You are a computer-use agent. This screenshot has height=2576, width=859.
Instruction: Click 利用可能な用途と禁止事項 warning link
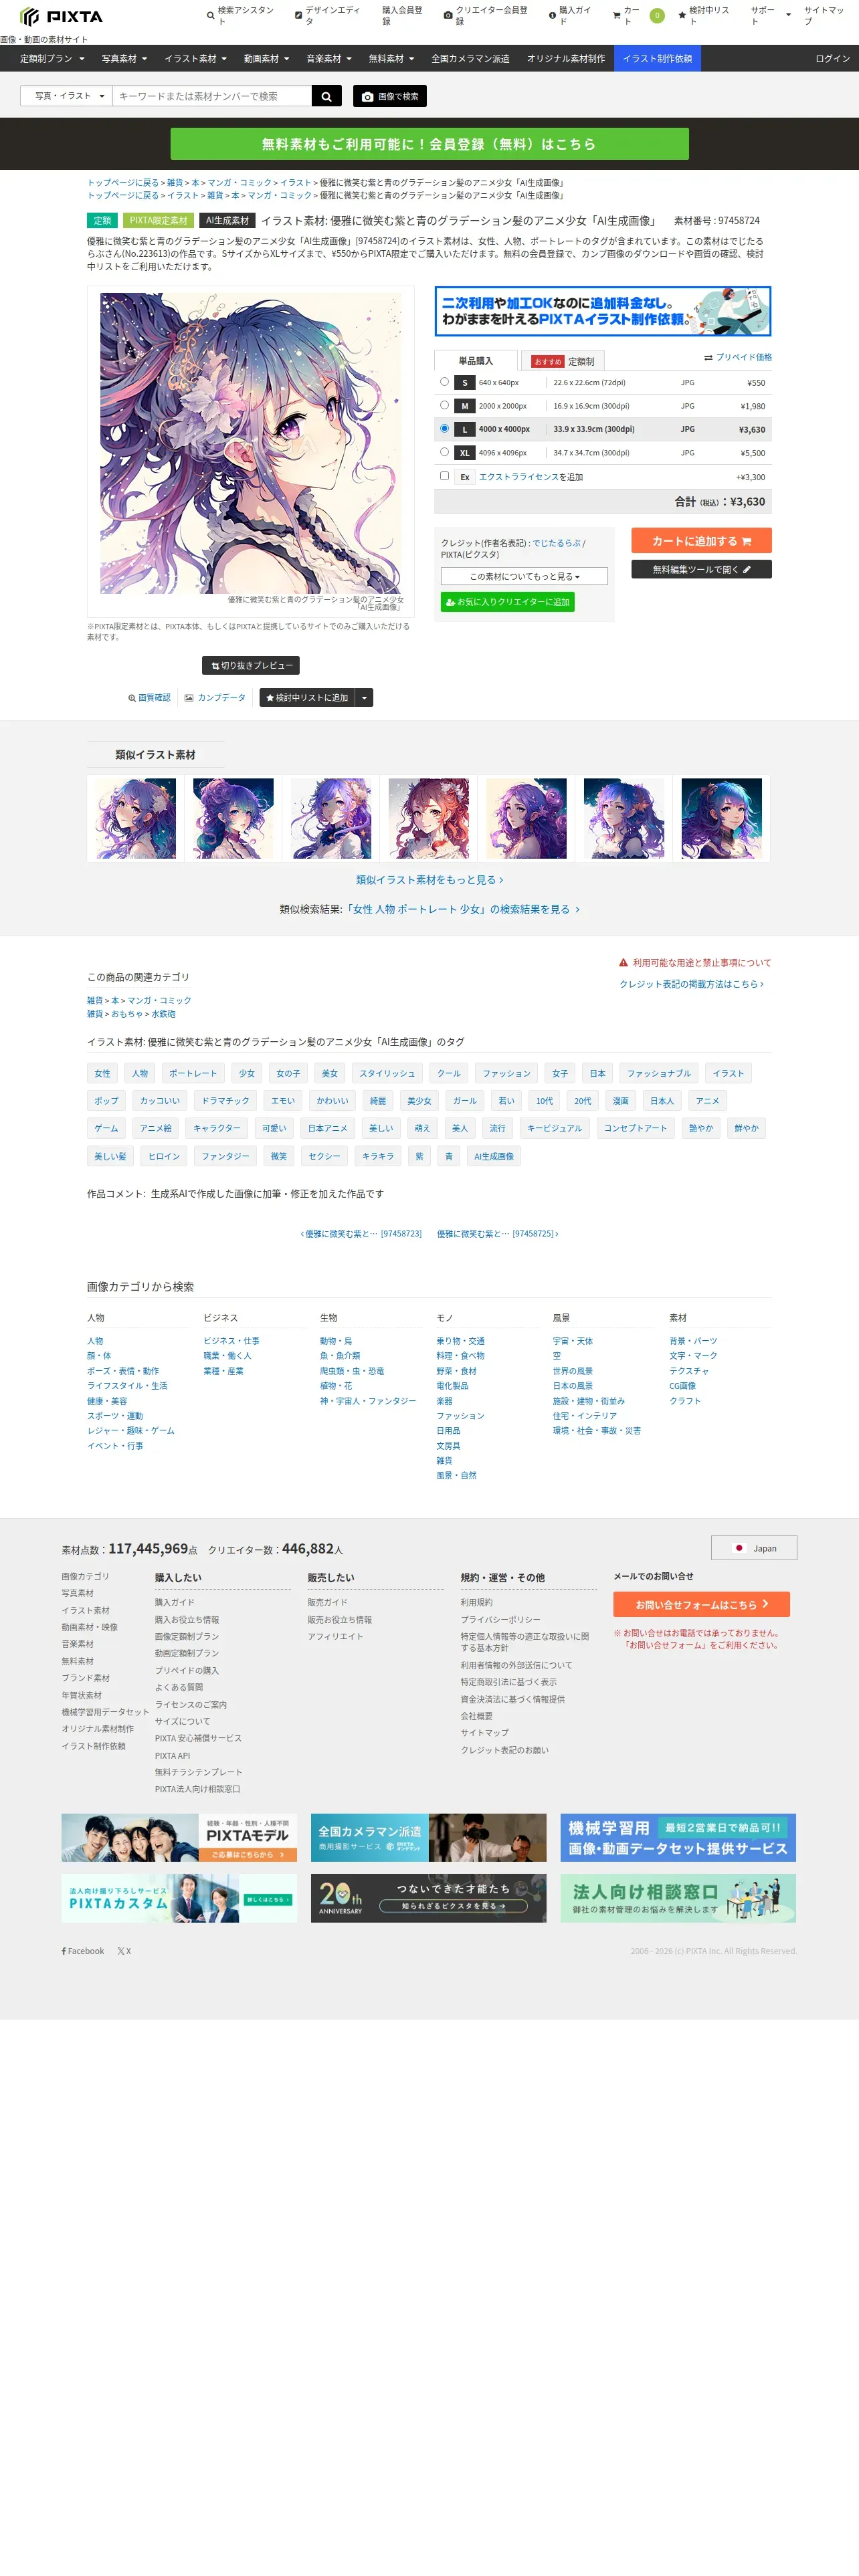pyautogui.click(x=695, y=963)
